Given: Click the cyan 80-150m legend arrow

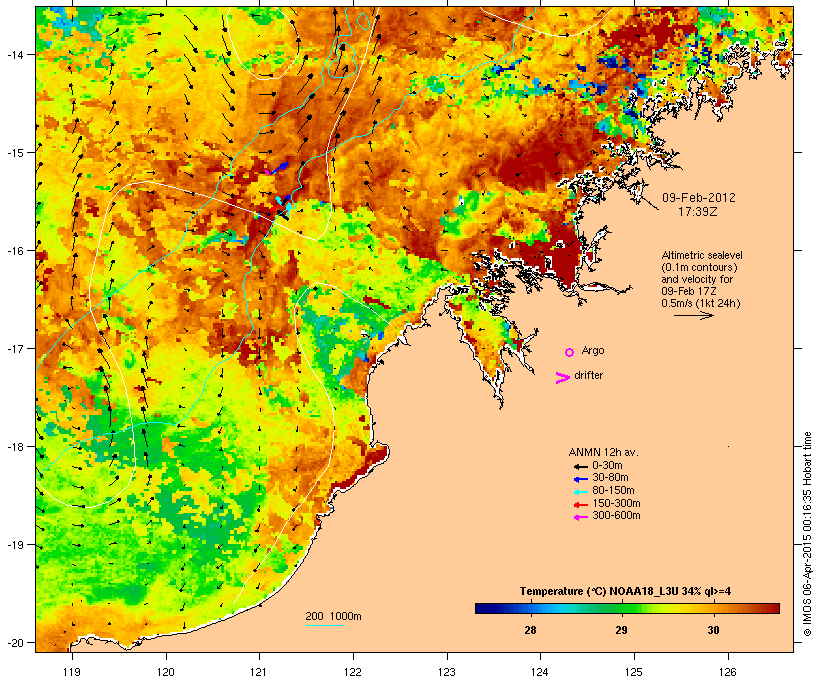Looking at the screenshot, I should point(581,492).
